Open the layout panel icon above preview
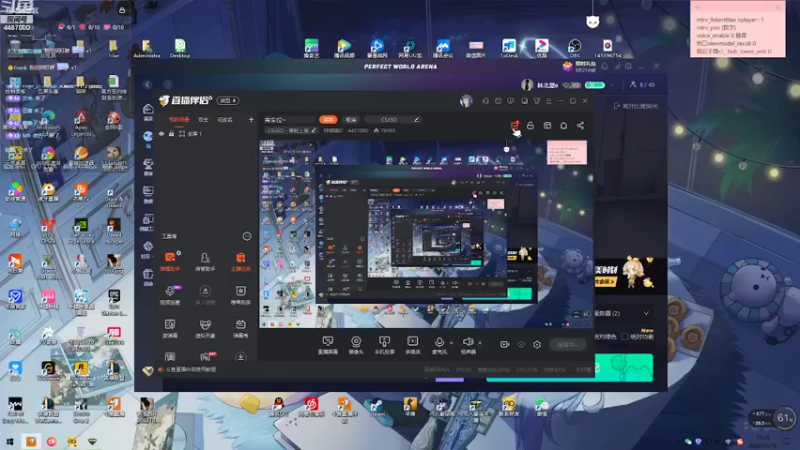The height and width of the screenshot is (450, 800). coord(547,126)
